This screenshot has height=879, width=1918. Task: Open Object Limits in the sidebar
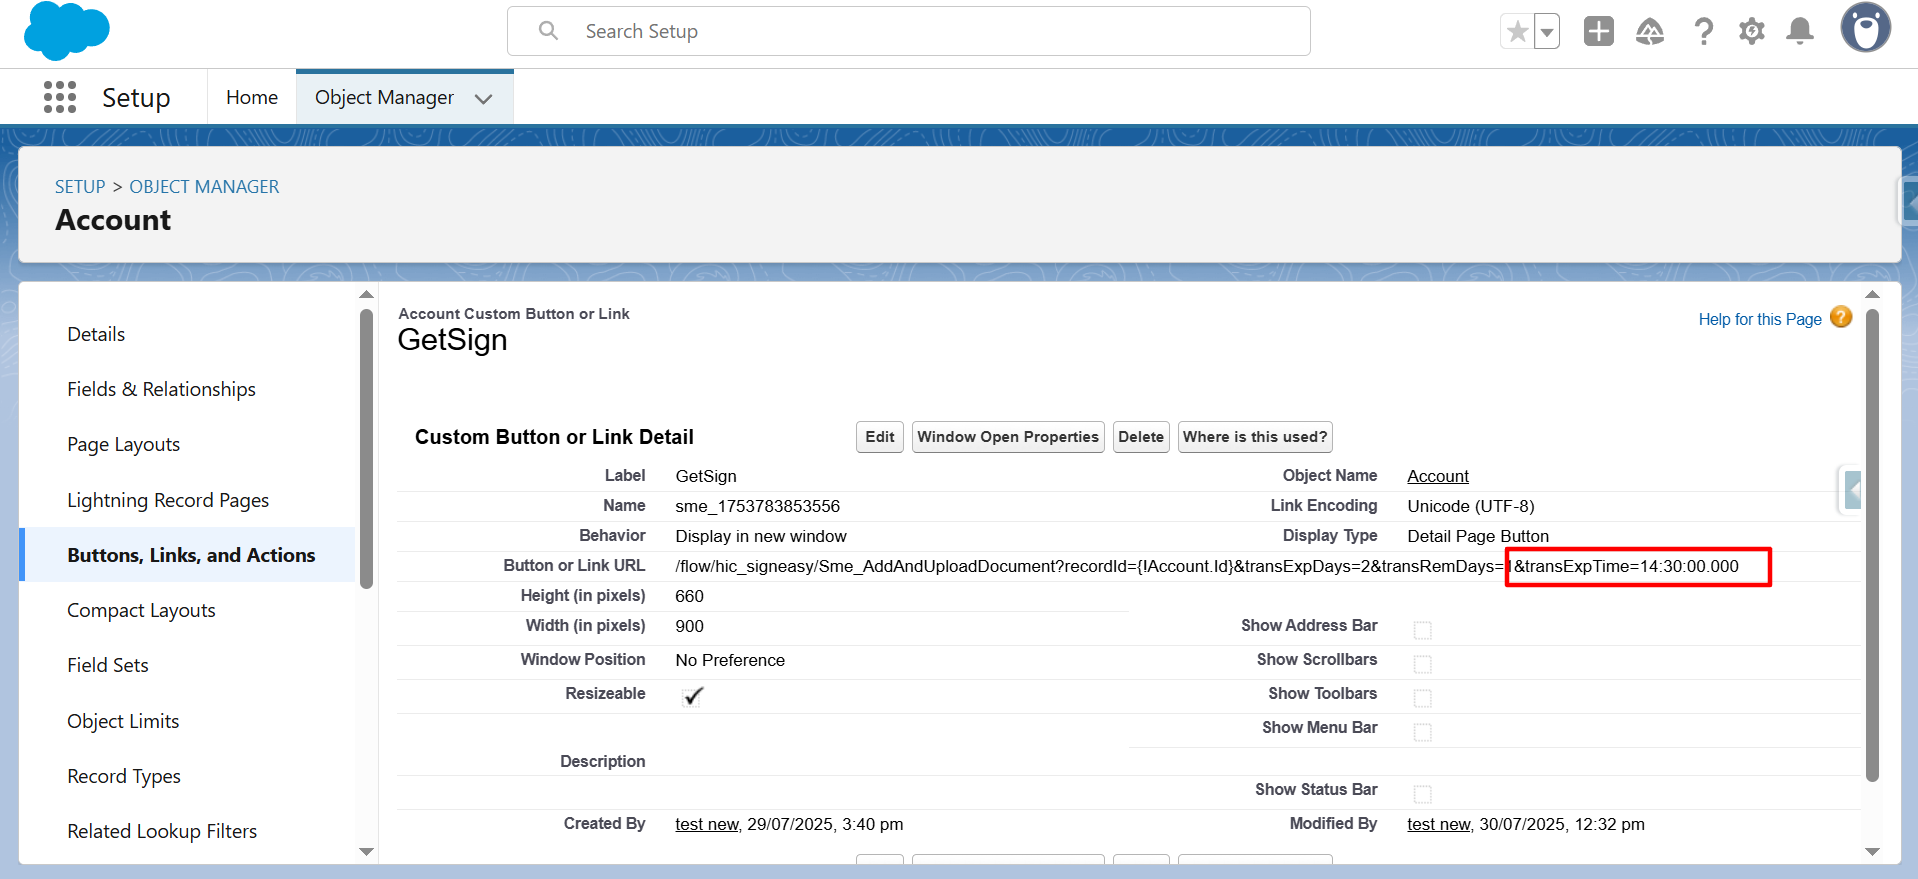(123, 721)
